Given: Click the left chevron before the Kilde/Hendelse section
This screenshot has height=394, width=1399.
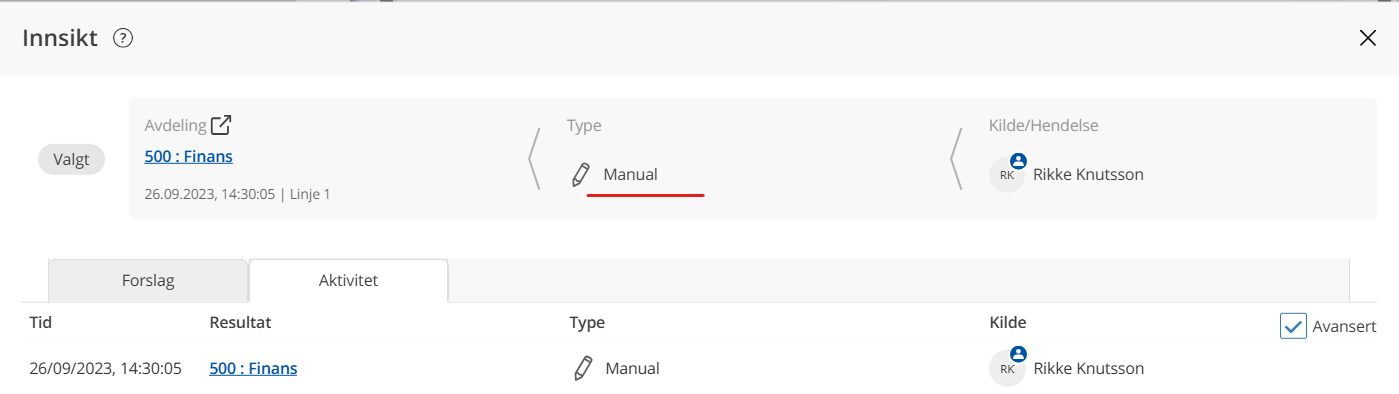Looking at the screenshot, I should (957, 158).
